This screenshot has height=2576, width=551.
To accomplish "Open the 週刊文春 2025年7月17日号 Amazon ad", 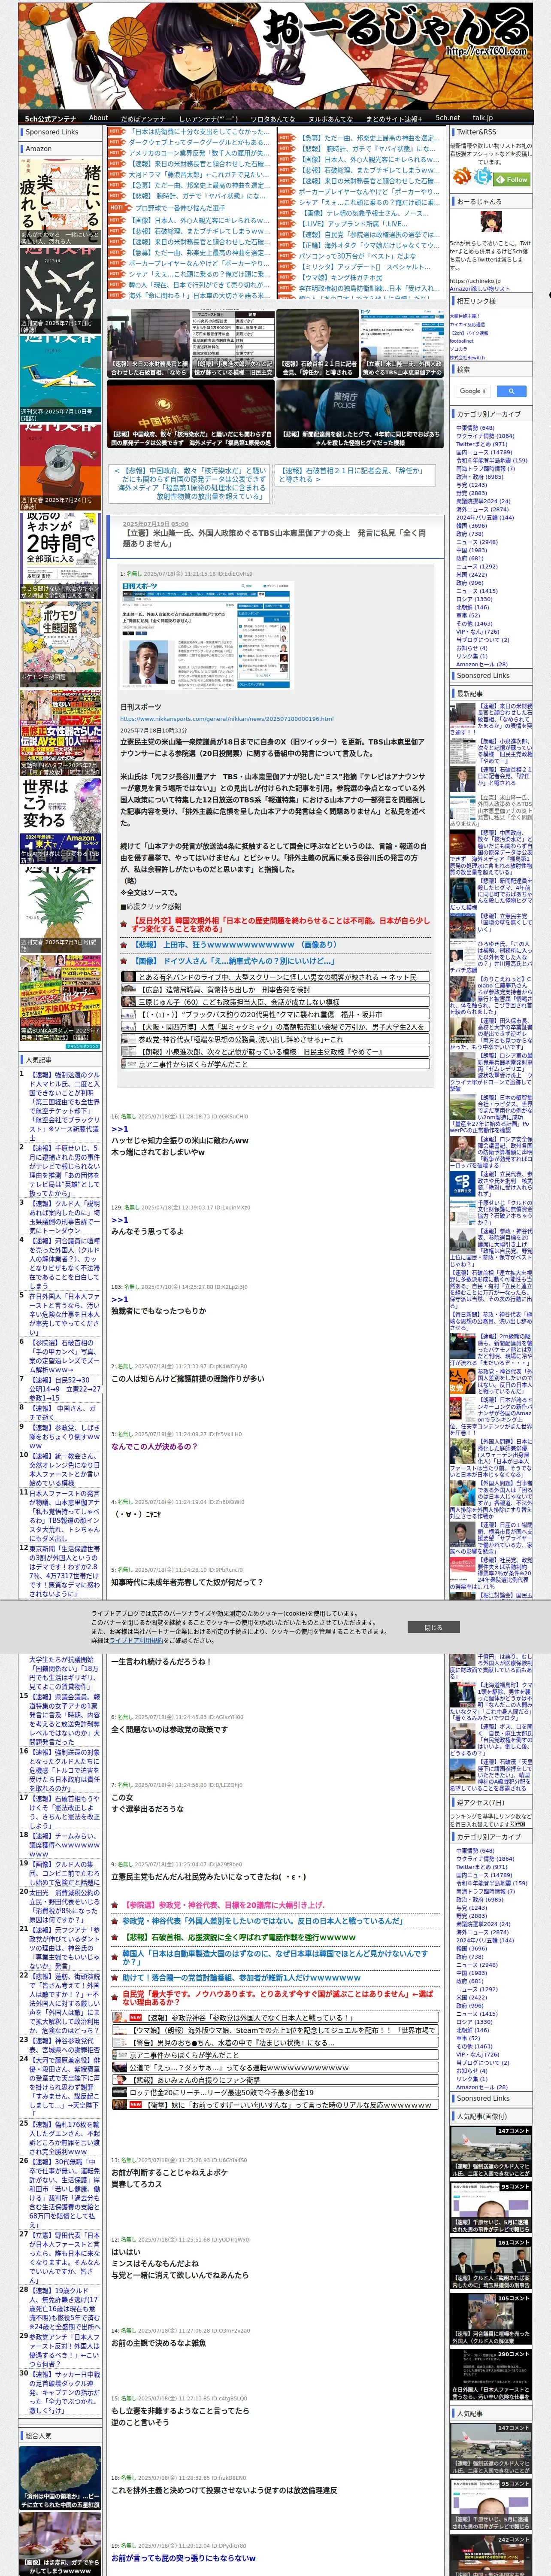I will [60, 292].
